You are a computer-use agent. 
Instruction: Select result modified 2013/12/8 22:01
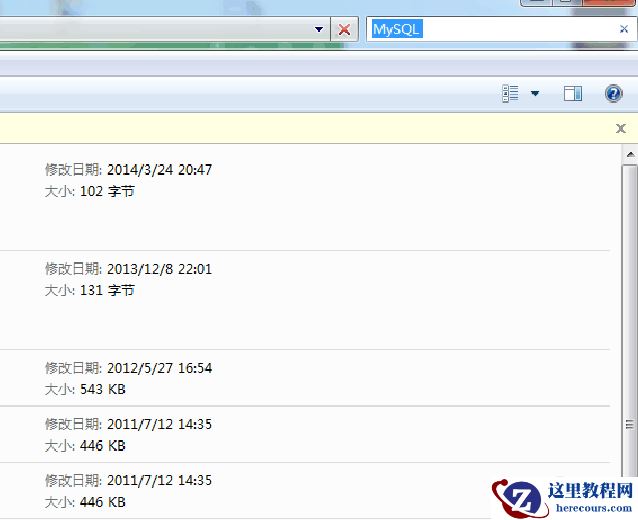click(x=129, y=269)
